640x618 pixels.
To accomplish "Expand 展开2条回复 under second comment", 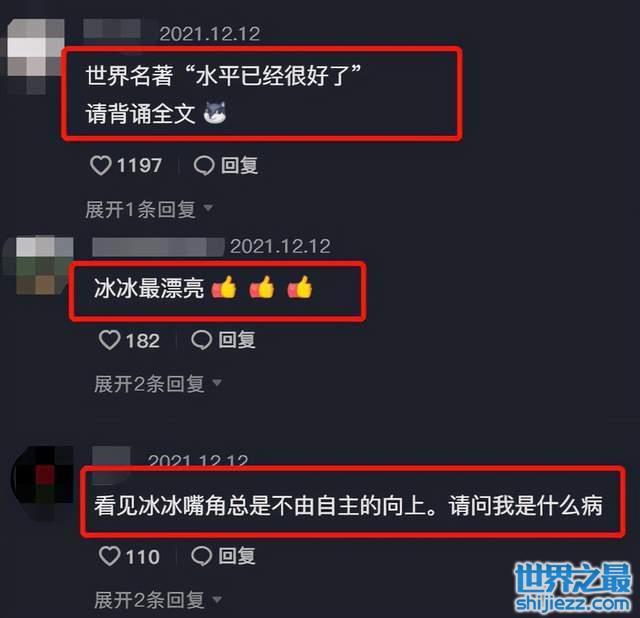I will [x=158, y=384].
